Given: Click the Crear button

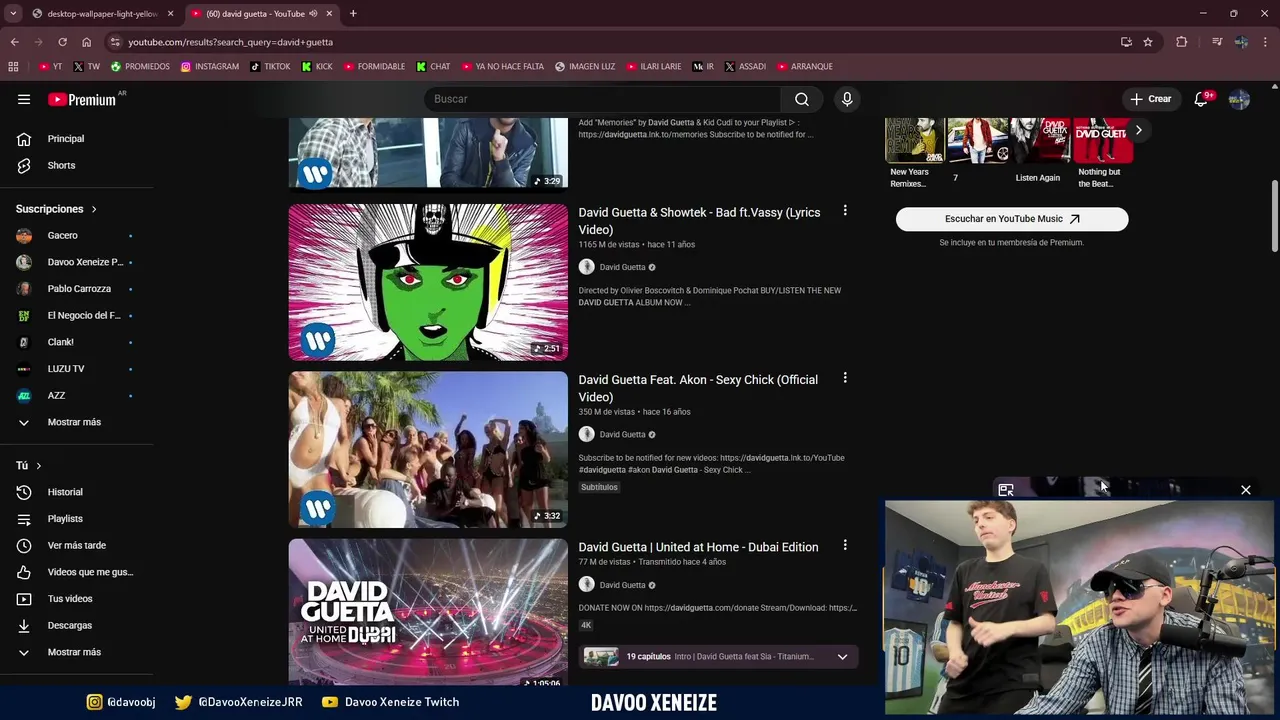Looking at the screenshot, I should [1151, 99].
